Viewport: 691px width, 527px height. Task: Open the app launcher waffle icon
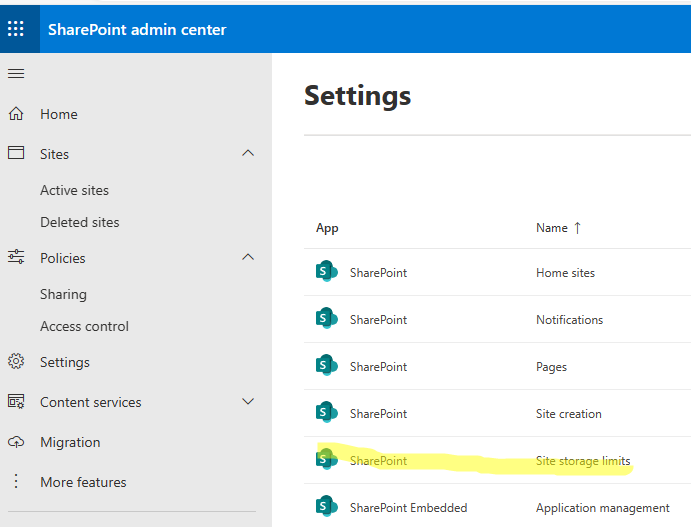pyautogui.click(x=16, y=29)
